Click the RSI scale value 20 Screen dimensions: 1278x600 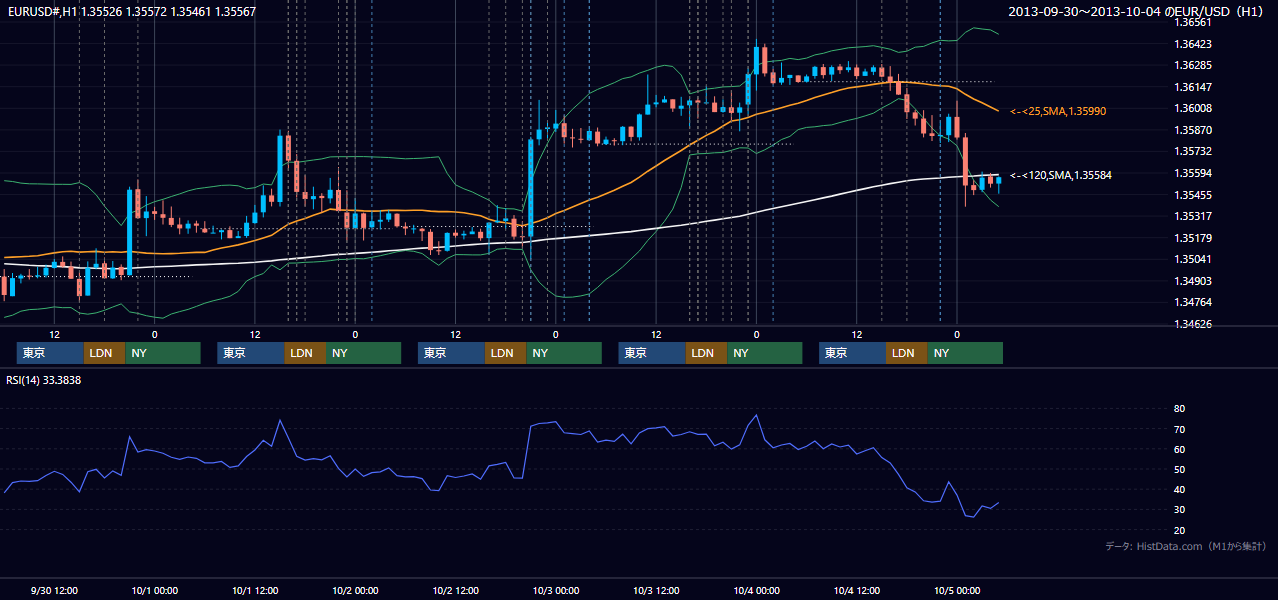tap(1179, 530)
